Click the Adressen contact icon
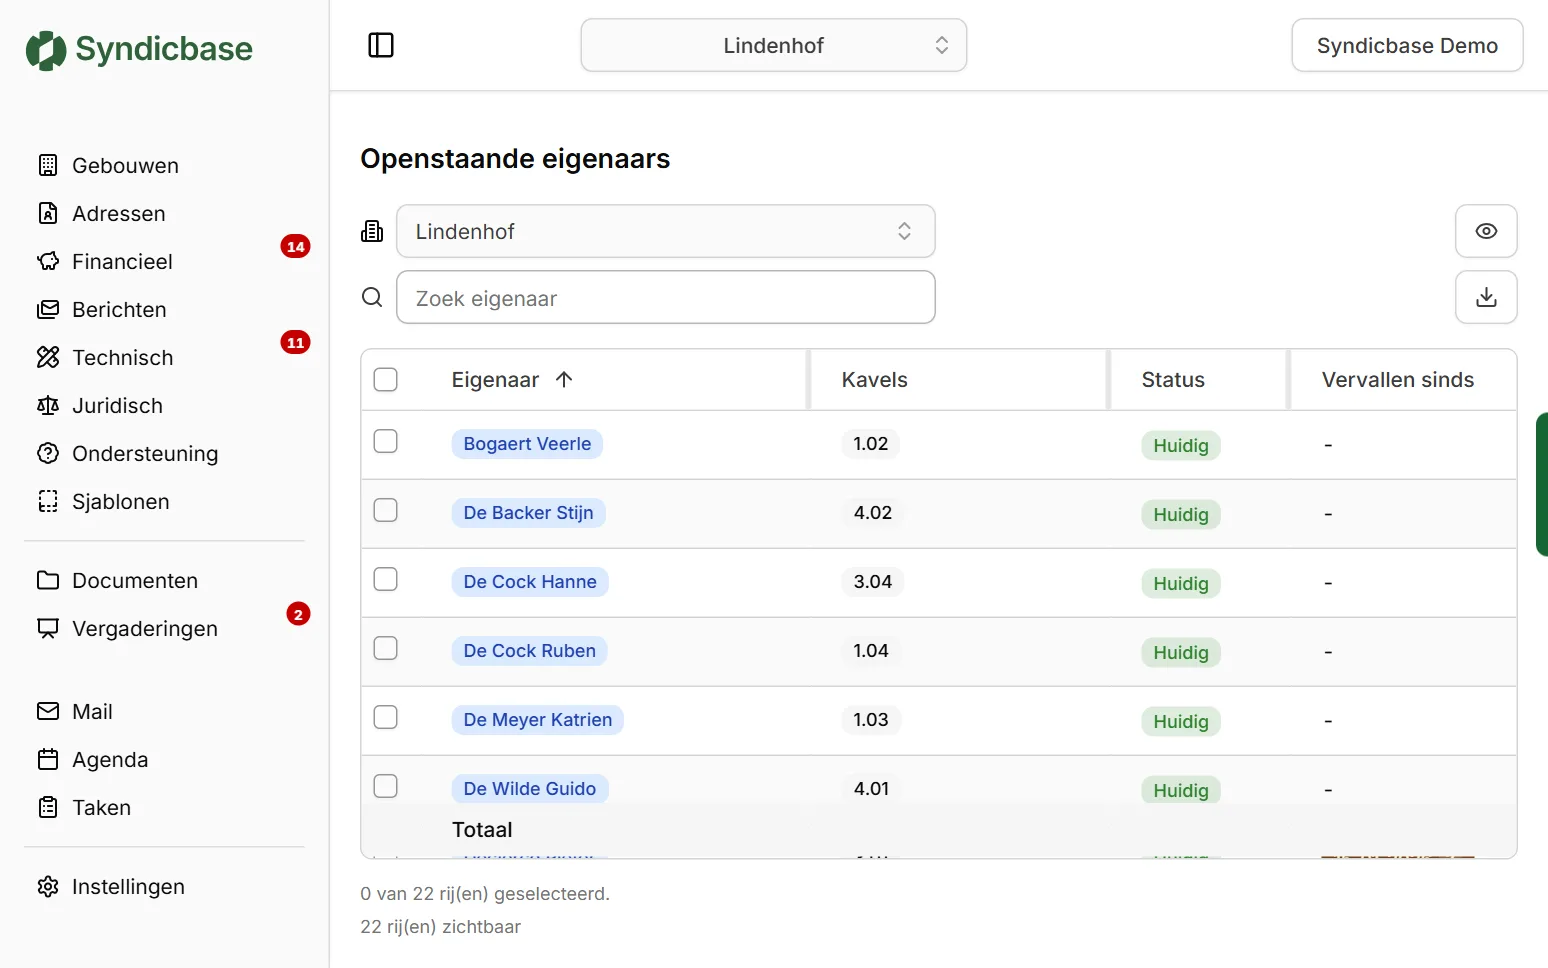Image resolution: width=1548 pixels, height=968 pixels. [x=48, y=213]
